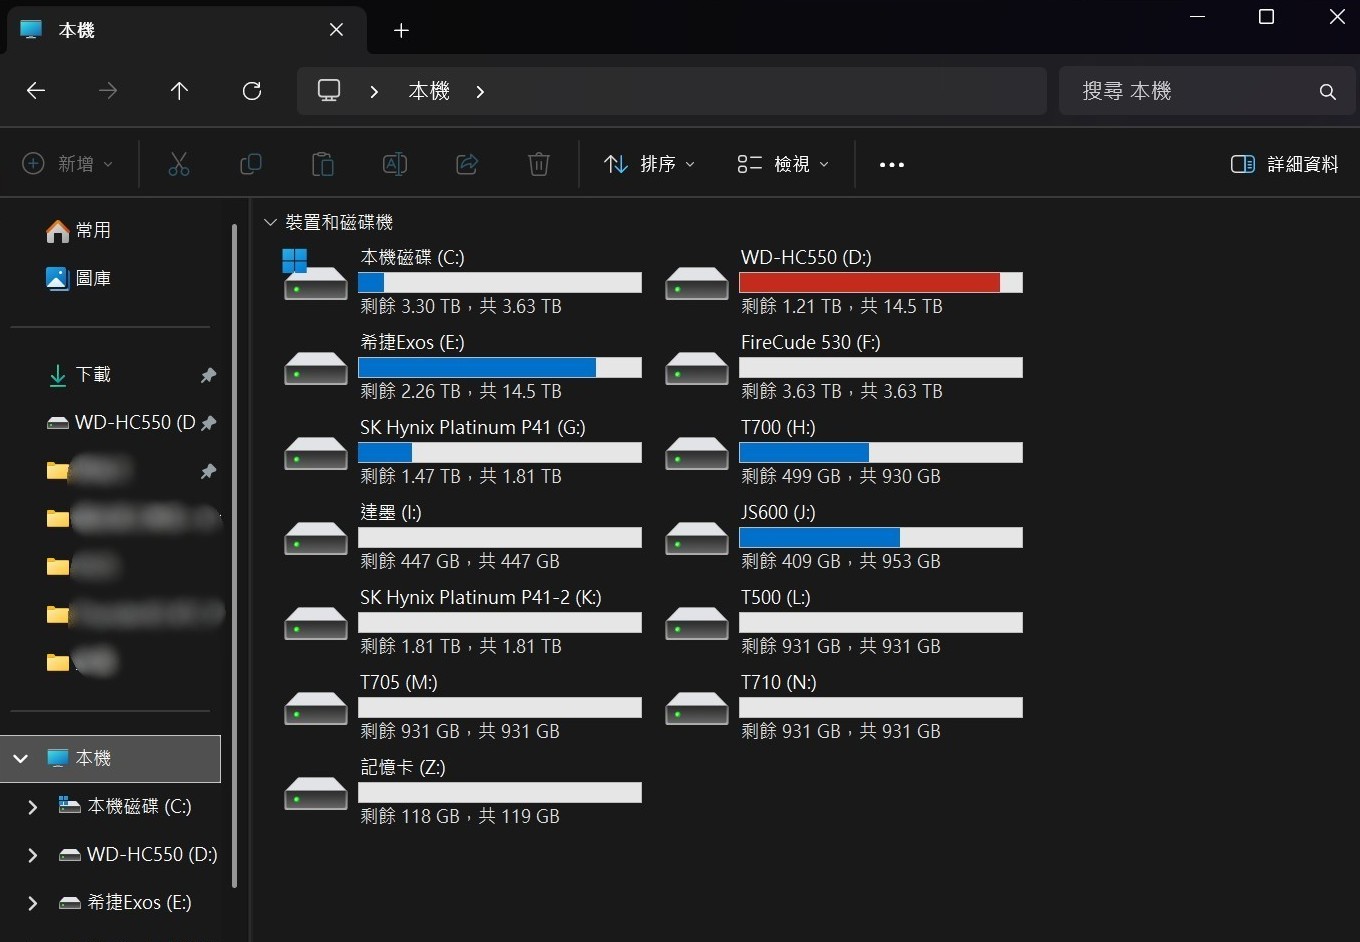Click the Cut scissors icon
This screenshot has width=1360, height=942.
pyautogui.click(x=179, y=164)
